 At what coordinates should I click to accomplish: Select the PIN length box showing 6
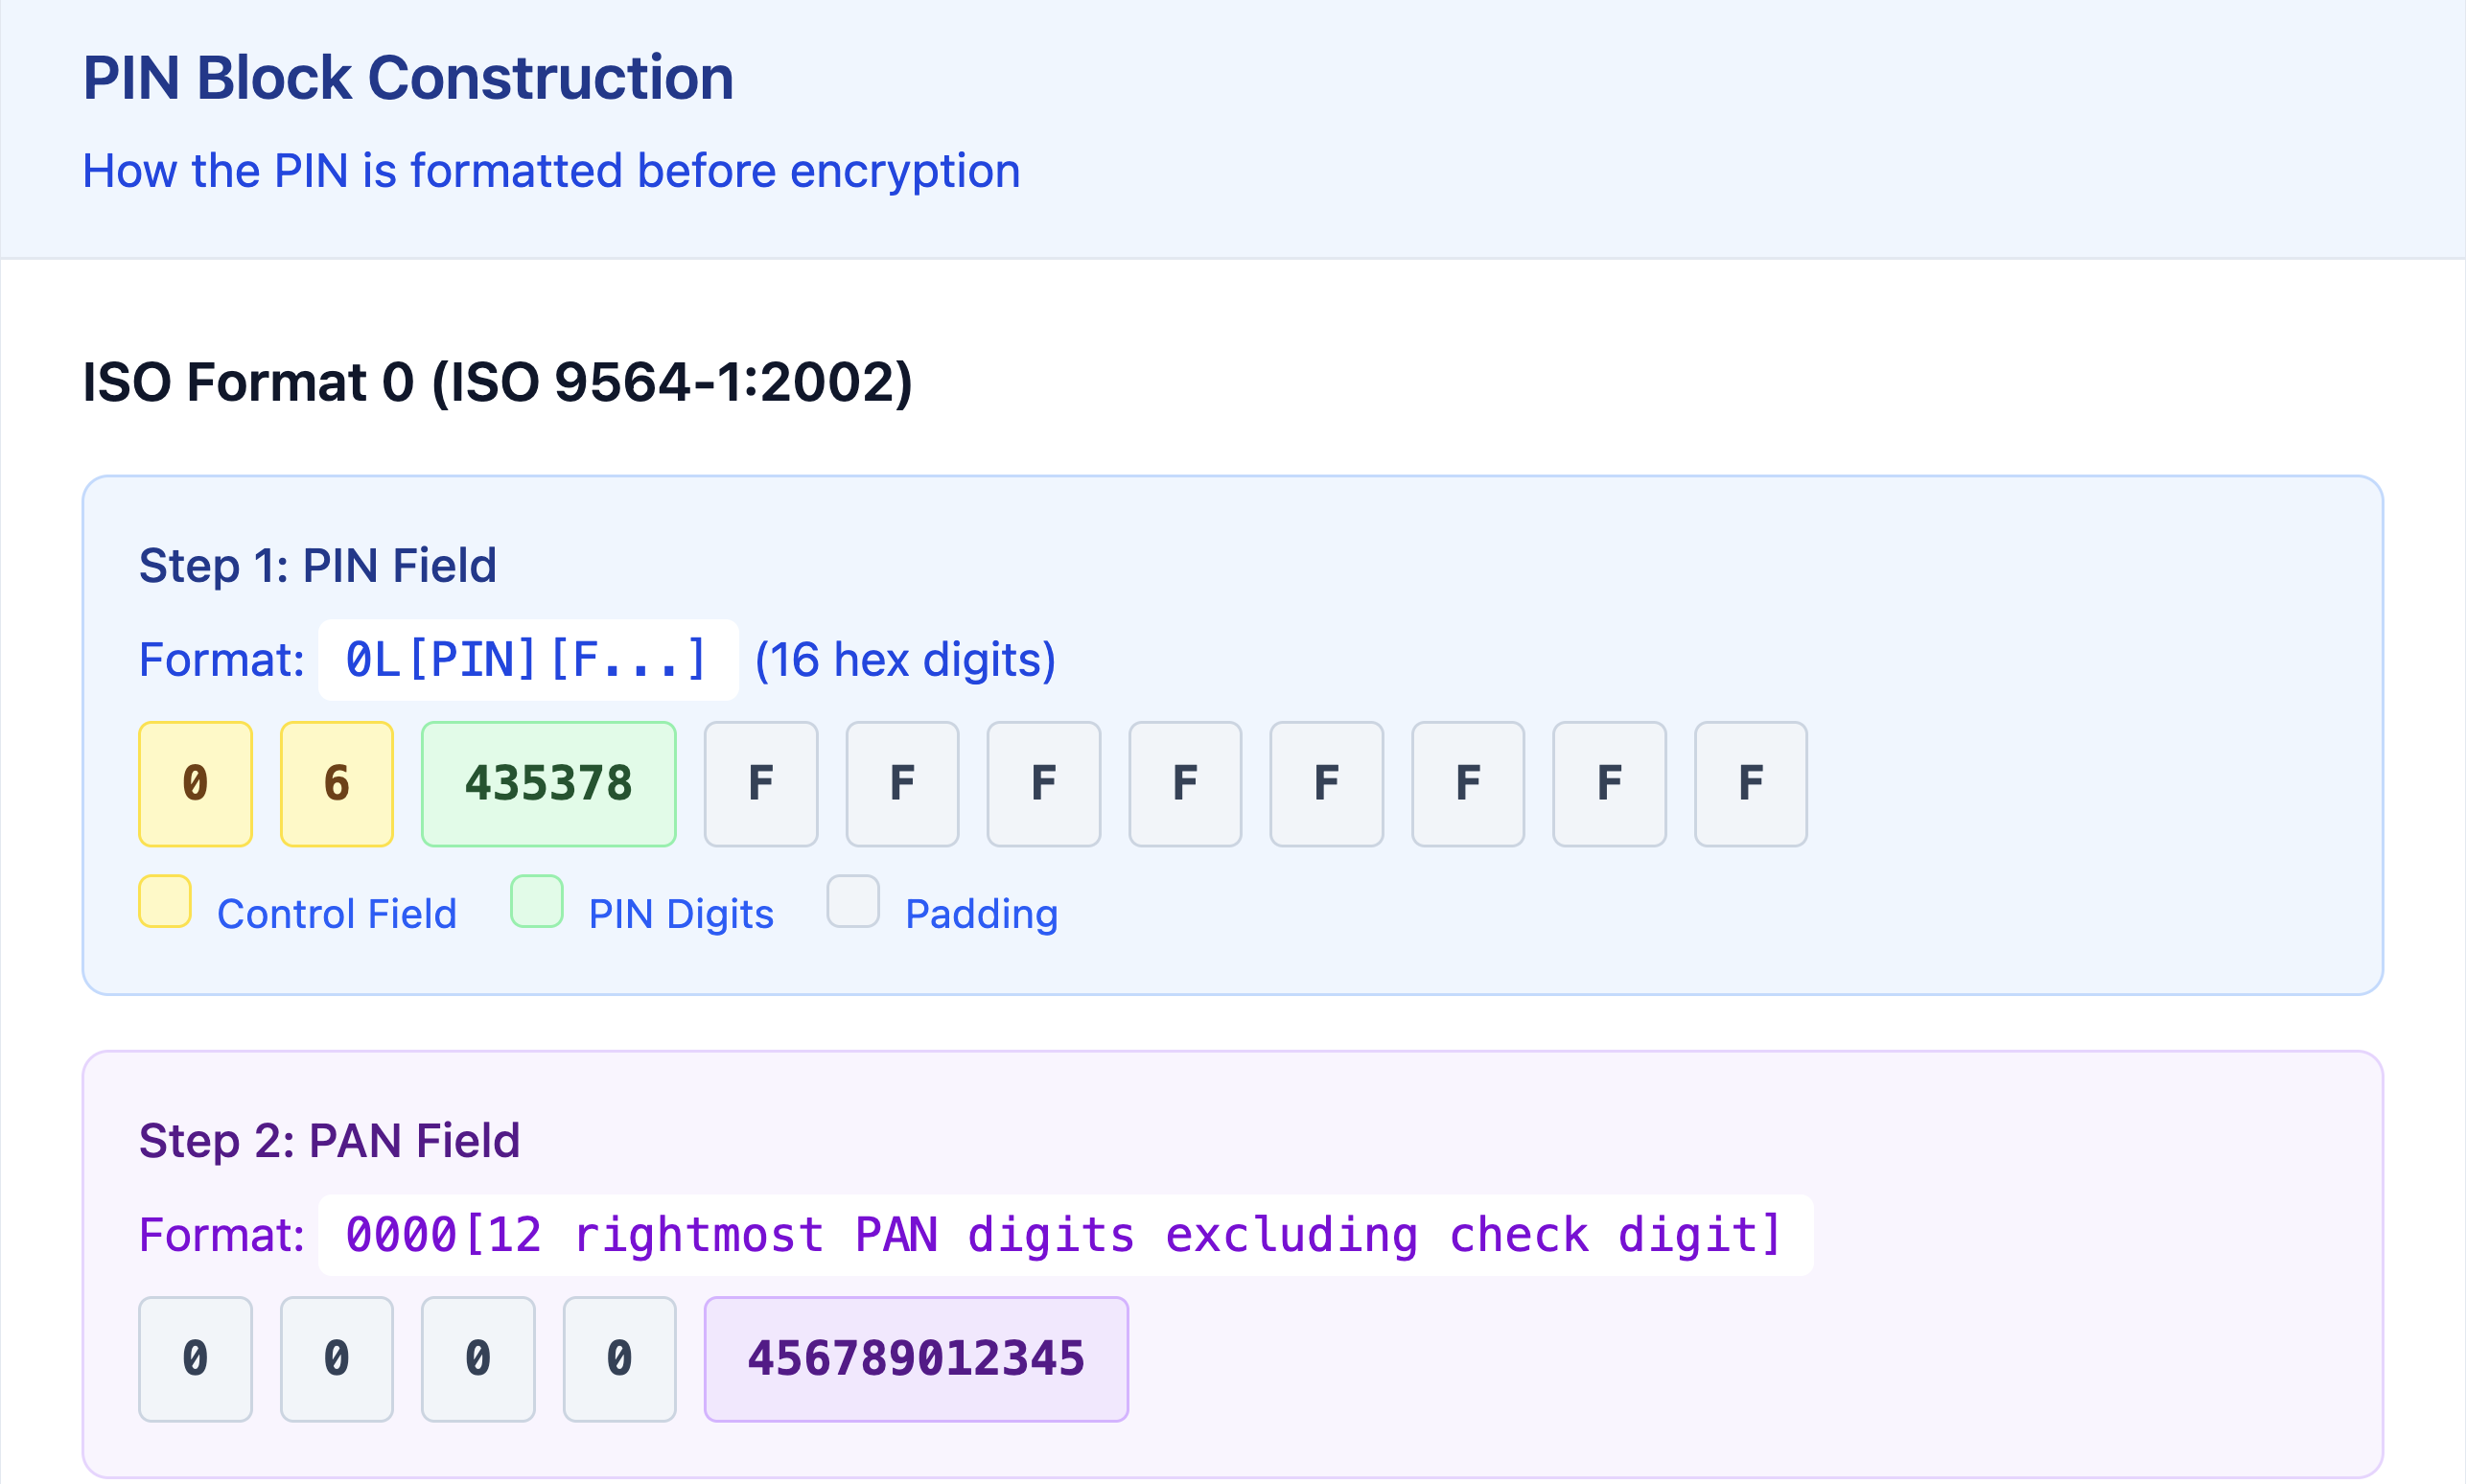pyautogui.click(x=337, y=784)
